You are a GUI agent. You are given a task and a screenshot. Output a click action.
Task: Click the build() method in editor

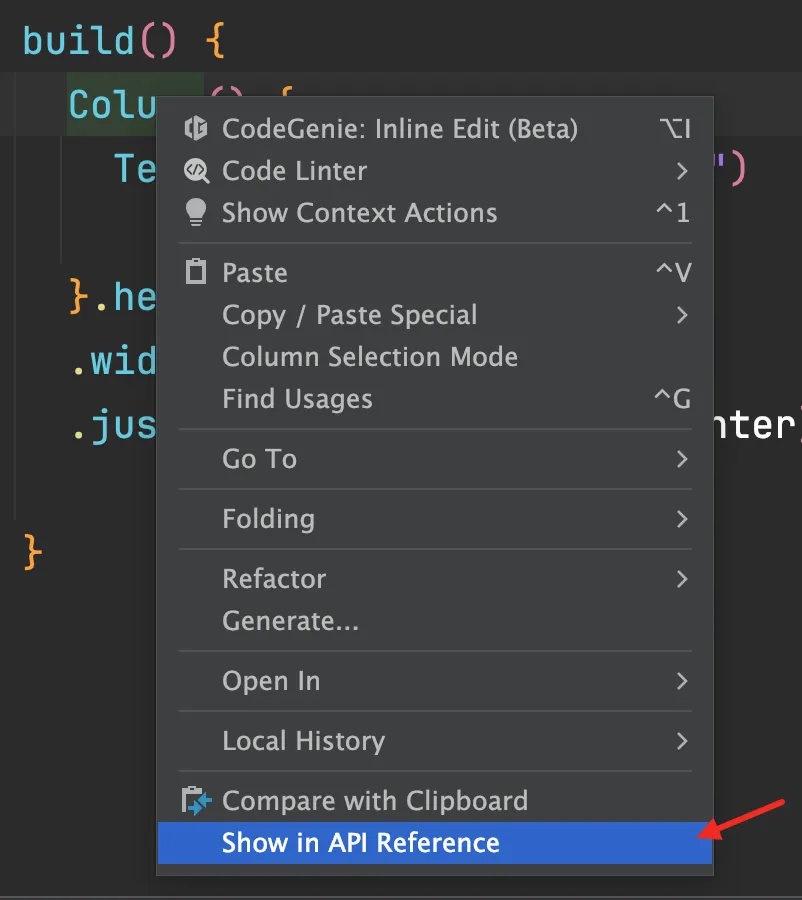pos(99,41)
